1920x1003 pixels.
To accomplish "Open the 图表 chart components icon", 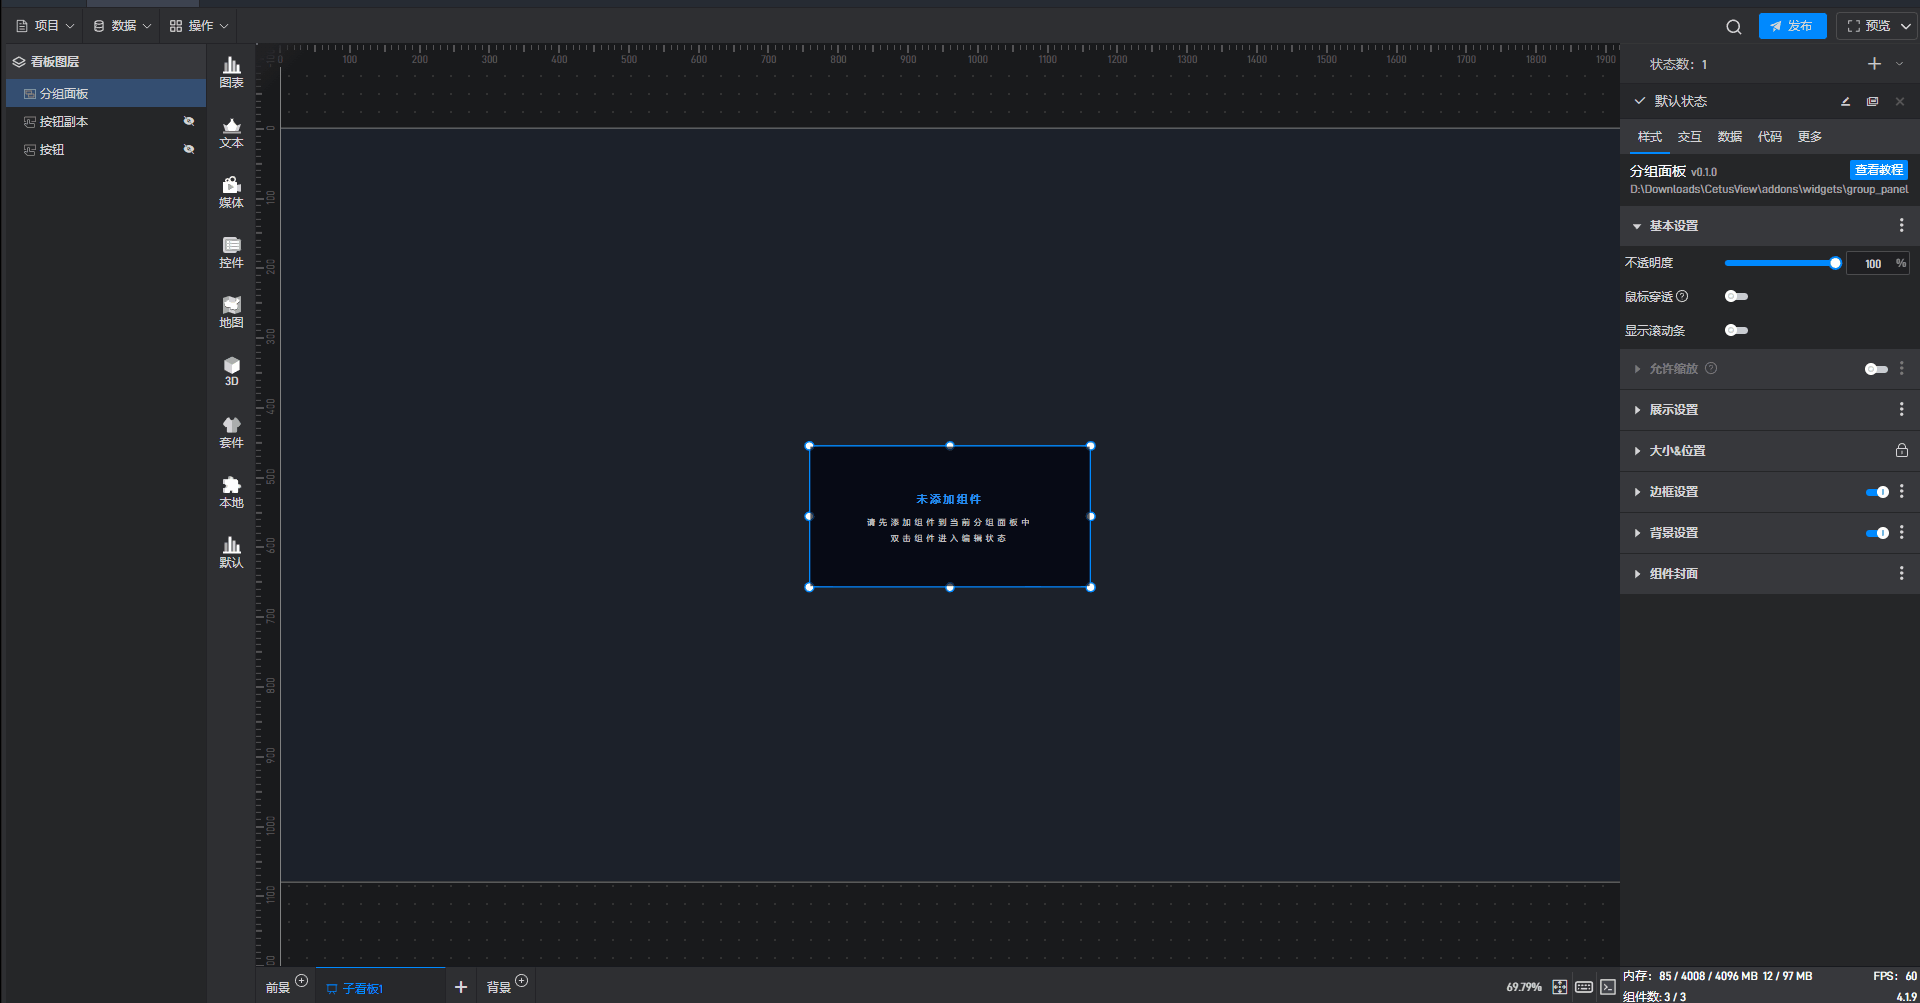I will pos(231,72).
